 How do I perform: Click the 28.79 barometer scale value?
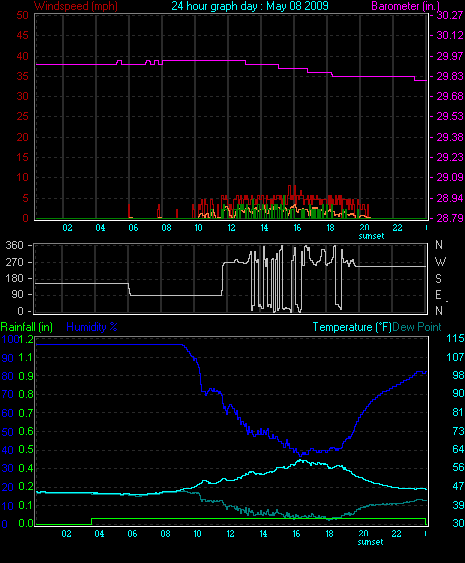[450, 218]
